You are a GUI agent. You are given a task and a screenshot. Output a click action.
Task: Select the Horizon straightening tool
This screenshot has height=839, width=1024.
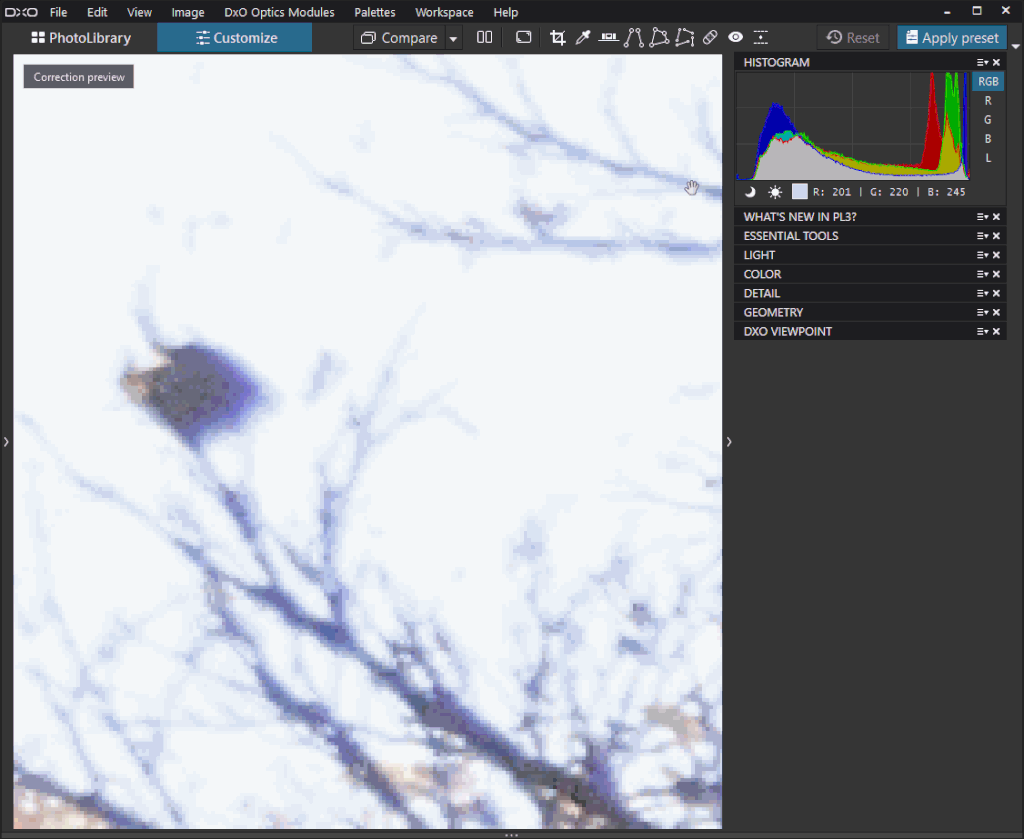tap(608, 37)
